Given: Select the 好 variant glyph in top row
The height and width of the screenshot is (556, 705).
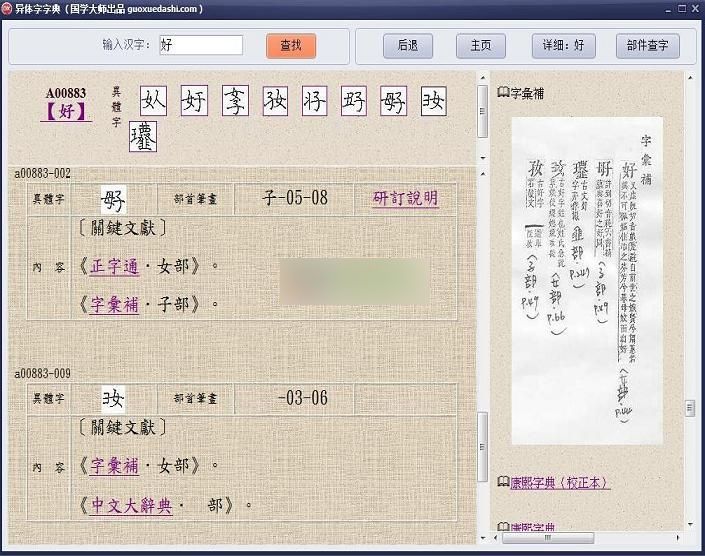Looking at the screenshot, I should pos(194,101).
